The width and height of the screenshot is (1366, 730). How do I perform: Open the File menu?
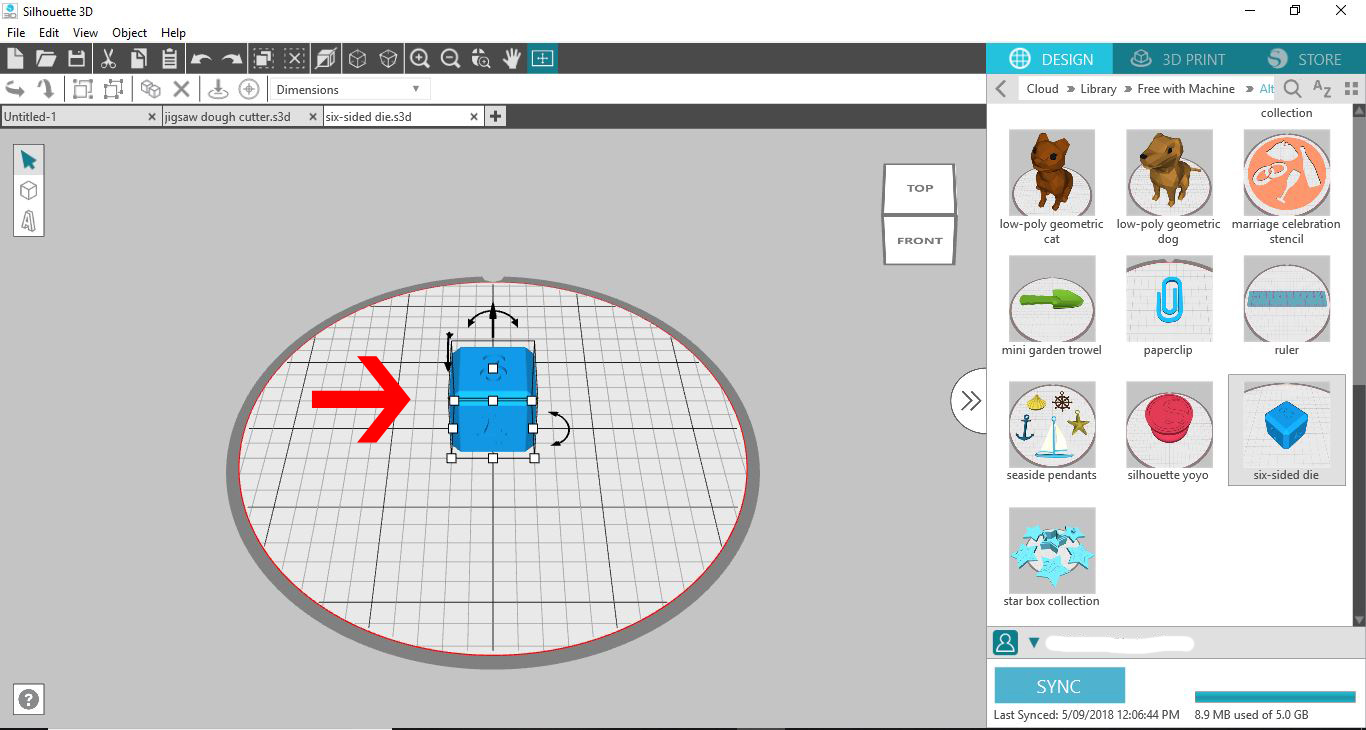click(16, 33)
